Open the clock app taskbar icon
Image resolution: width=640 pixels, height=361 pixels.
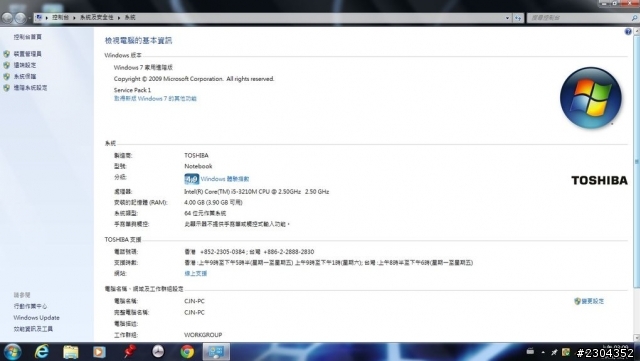coord(158,352)
